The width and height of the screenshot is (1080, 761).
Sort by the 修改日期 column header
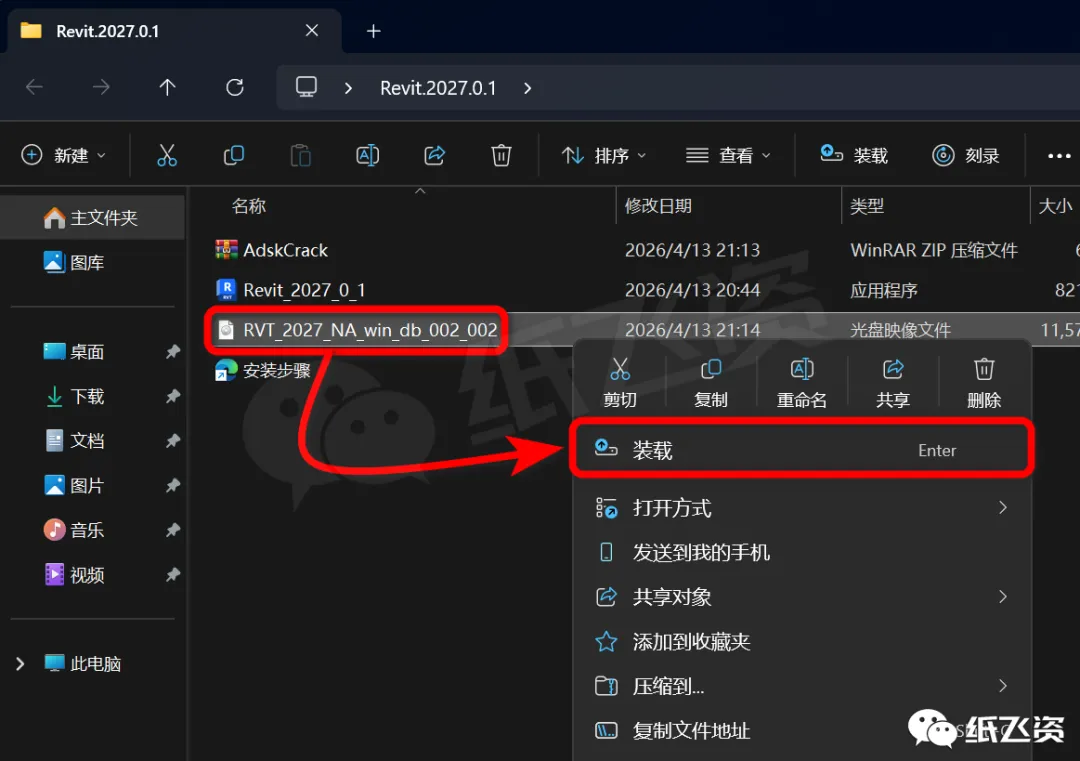coord(658,206)
